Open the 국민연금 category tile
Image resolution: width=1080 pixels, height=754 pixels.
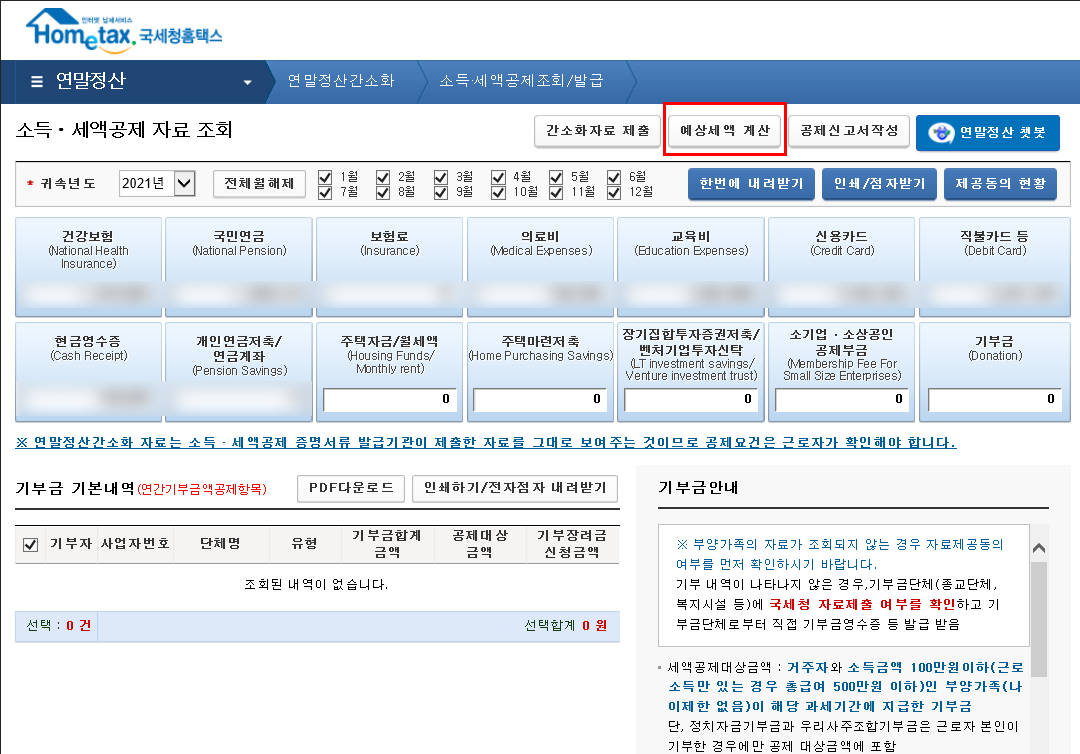(239, 267)
